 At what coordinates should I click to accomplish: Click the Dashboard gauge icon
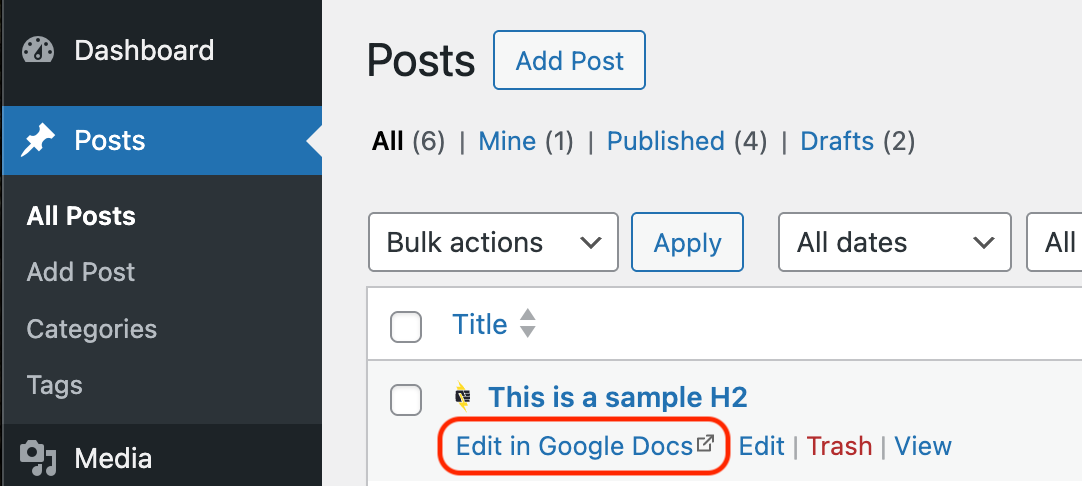[x=38, y=51]
